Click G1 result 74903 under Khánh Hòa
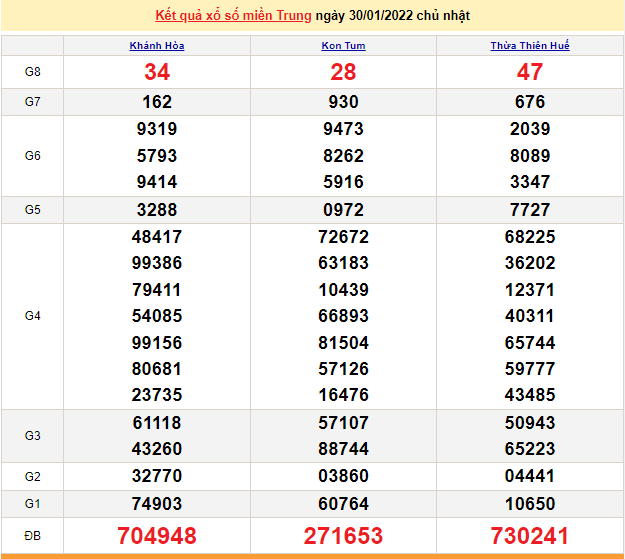 [157, 504]
